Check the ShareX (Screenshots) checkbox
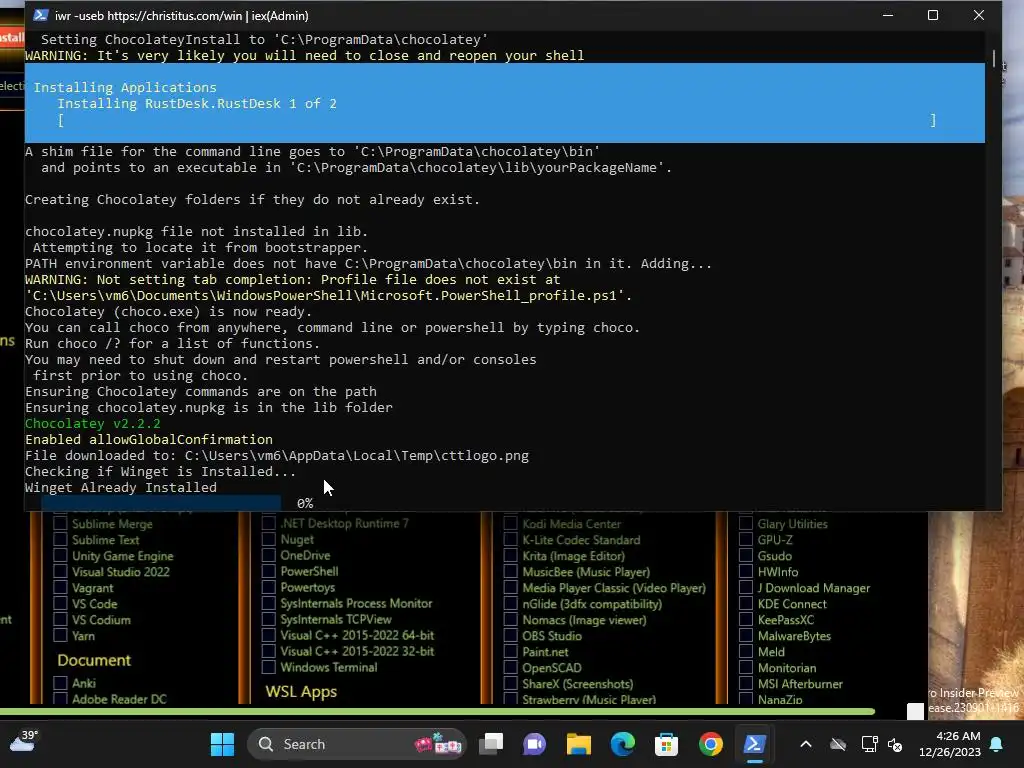 coord(511,684)
